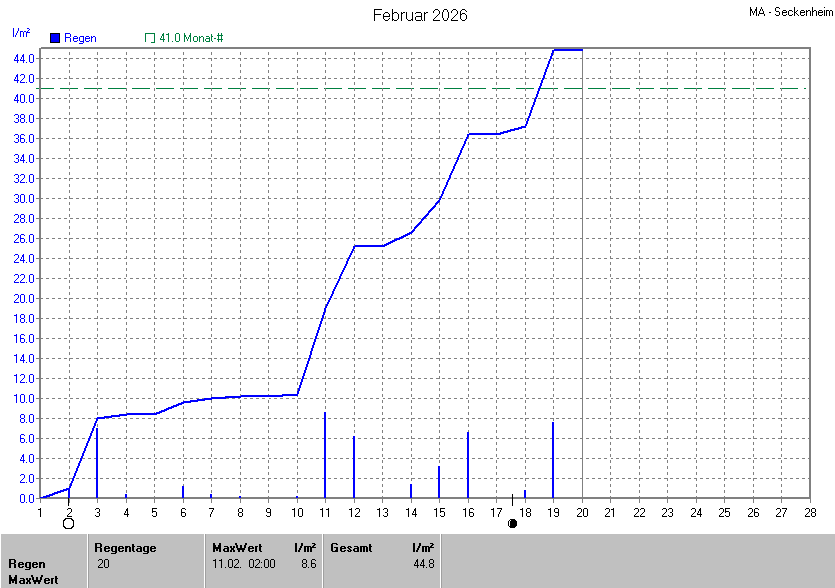835x588 pixels.
Task: Select the tallest rain bar at day 11
Action: coord(325,455)
